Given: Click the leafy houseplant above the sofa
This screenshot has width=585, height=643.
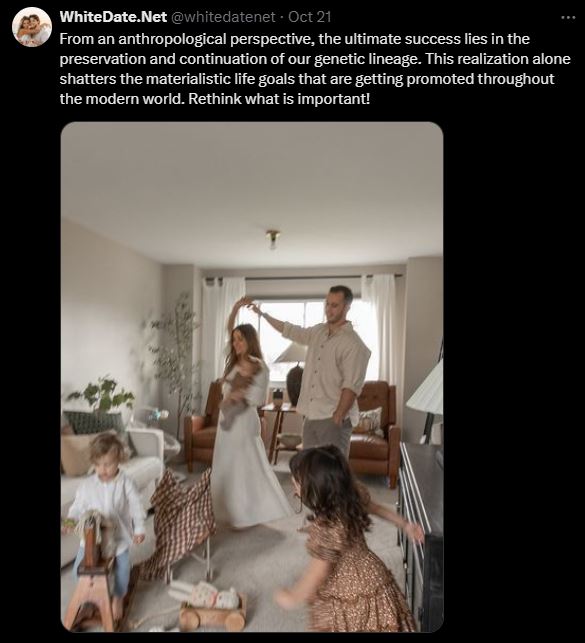Looking at the screenshot, I should pos(102,395).
